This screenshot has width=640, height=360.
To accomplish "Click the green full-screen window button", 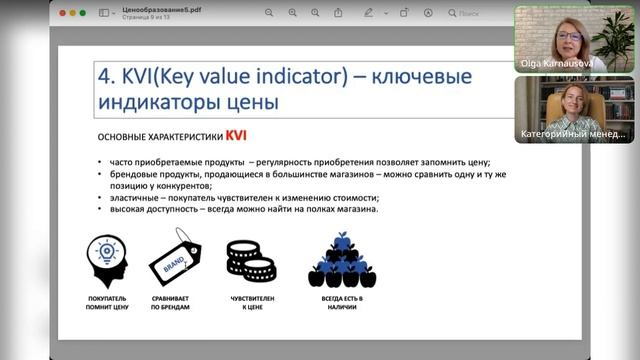I will tap(82, 13).
